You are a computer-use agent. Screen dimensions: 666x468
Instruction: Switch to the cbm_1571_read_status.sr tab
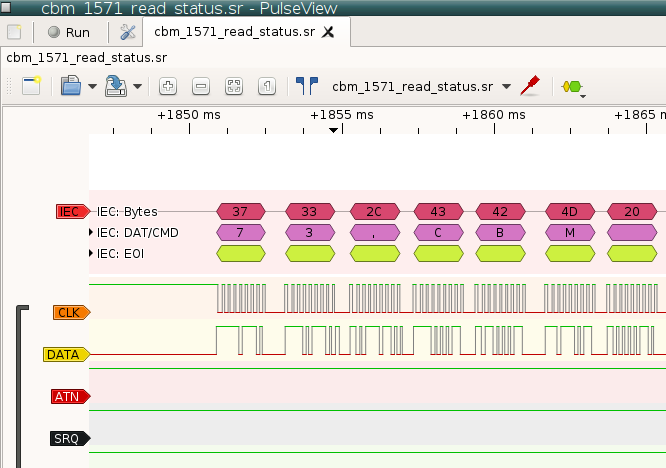pos(234,32)
